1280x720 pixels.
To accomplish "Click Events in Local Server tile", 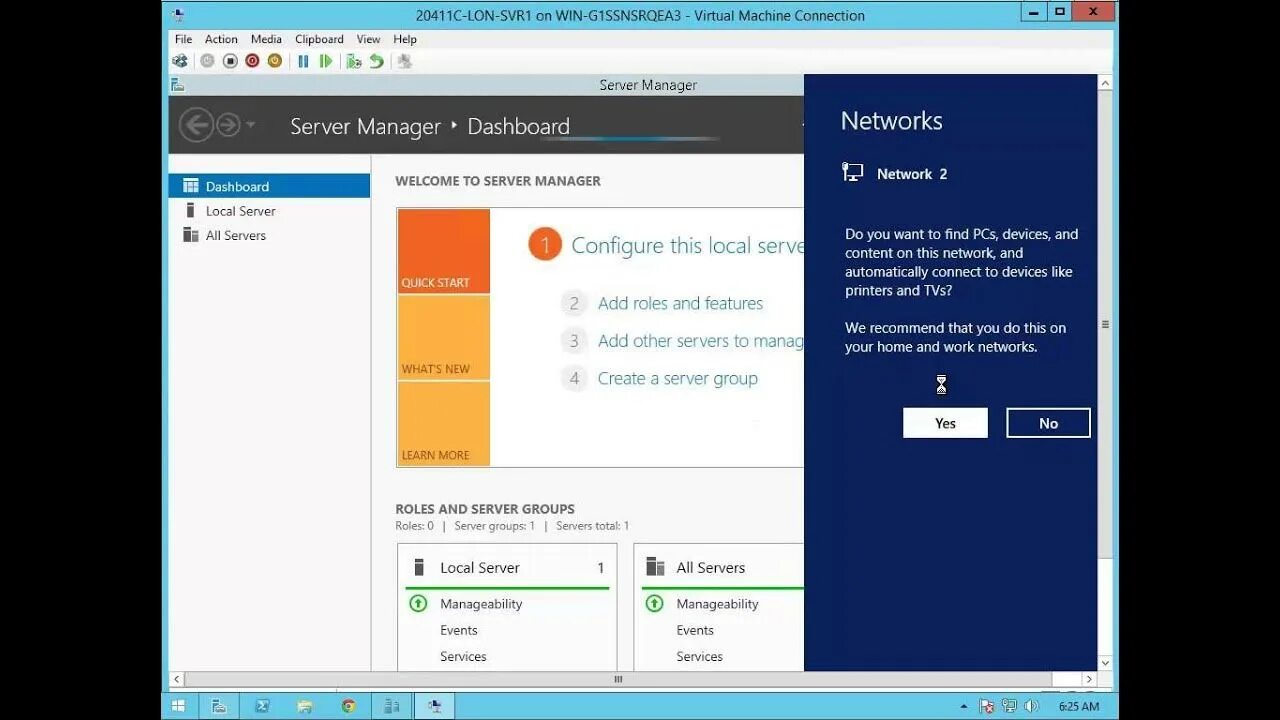I will [x=459, y=630].
